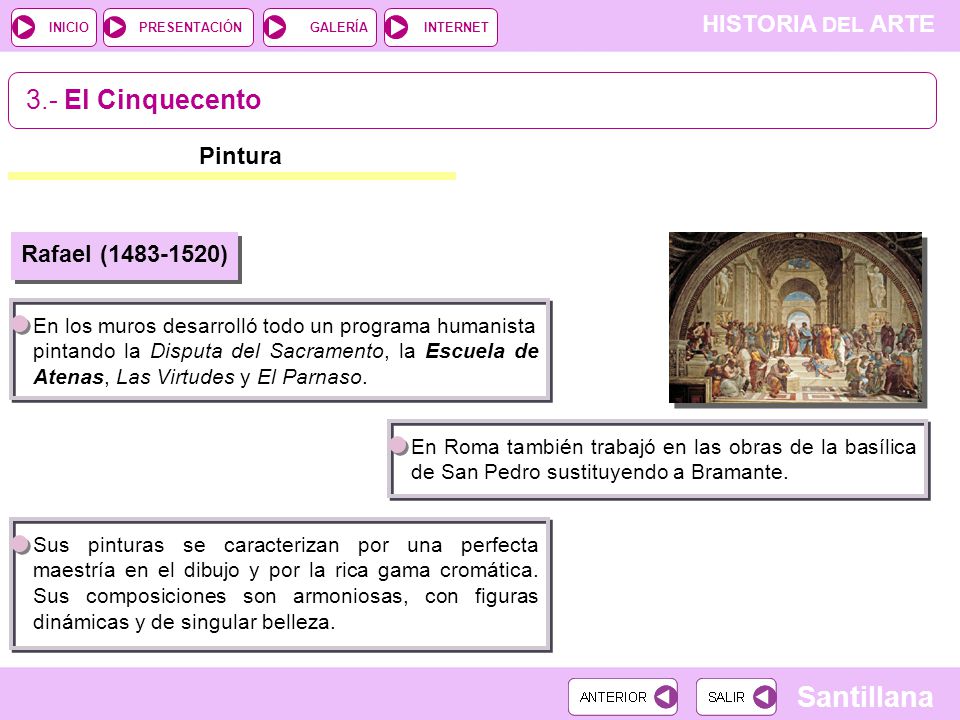Click the 'Santillana' publisher name
The width and height of the screenshot is (960, 720).
coord(865,697)
